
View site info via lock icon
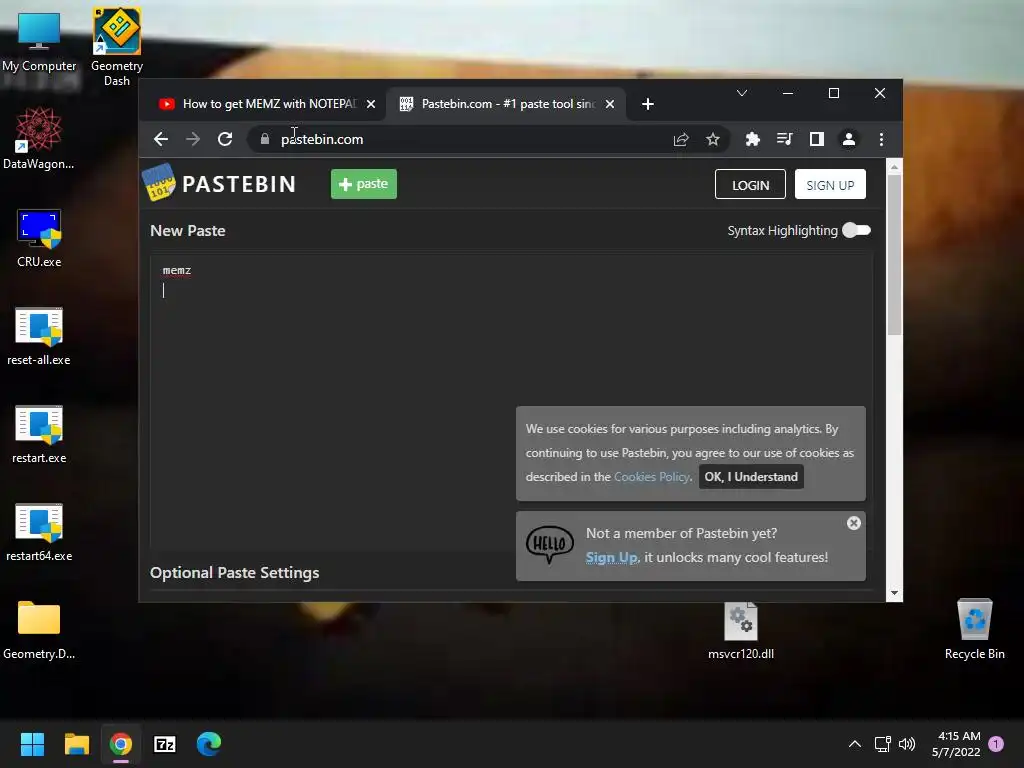tap(264, 139)
